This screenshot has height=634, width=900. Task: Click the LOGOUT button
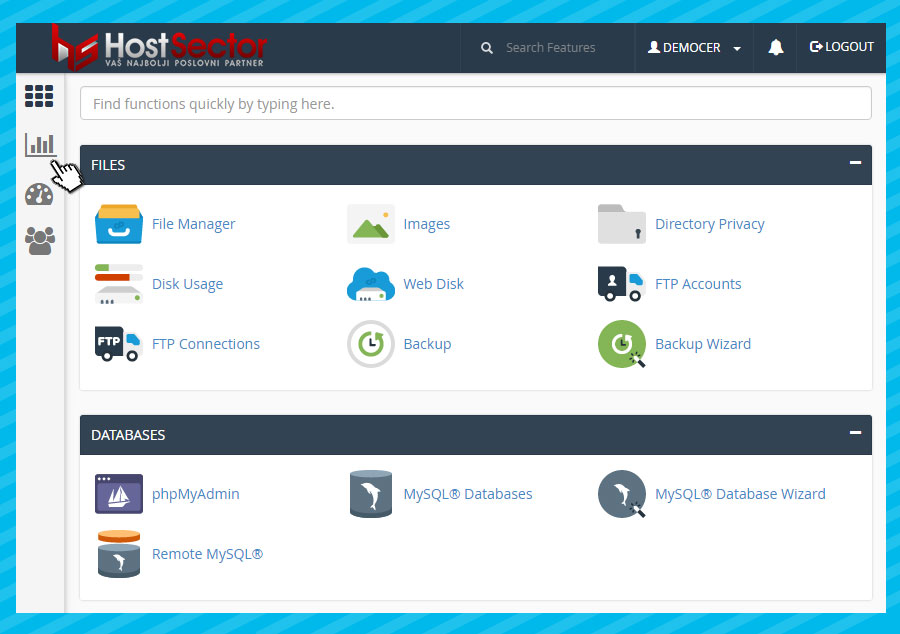pyautogui.click(x=841, y=47)
